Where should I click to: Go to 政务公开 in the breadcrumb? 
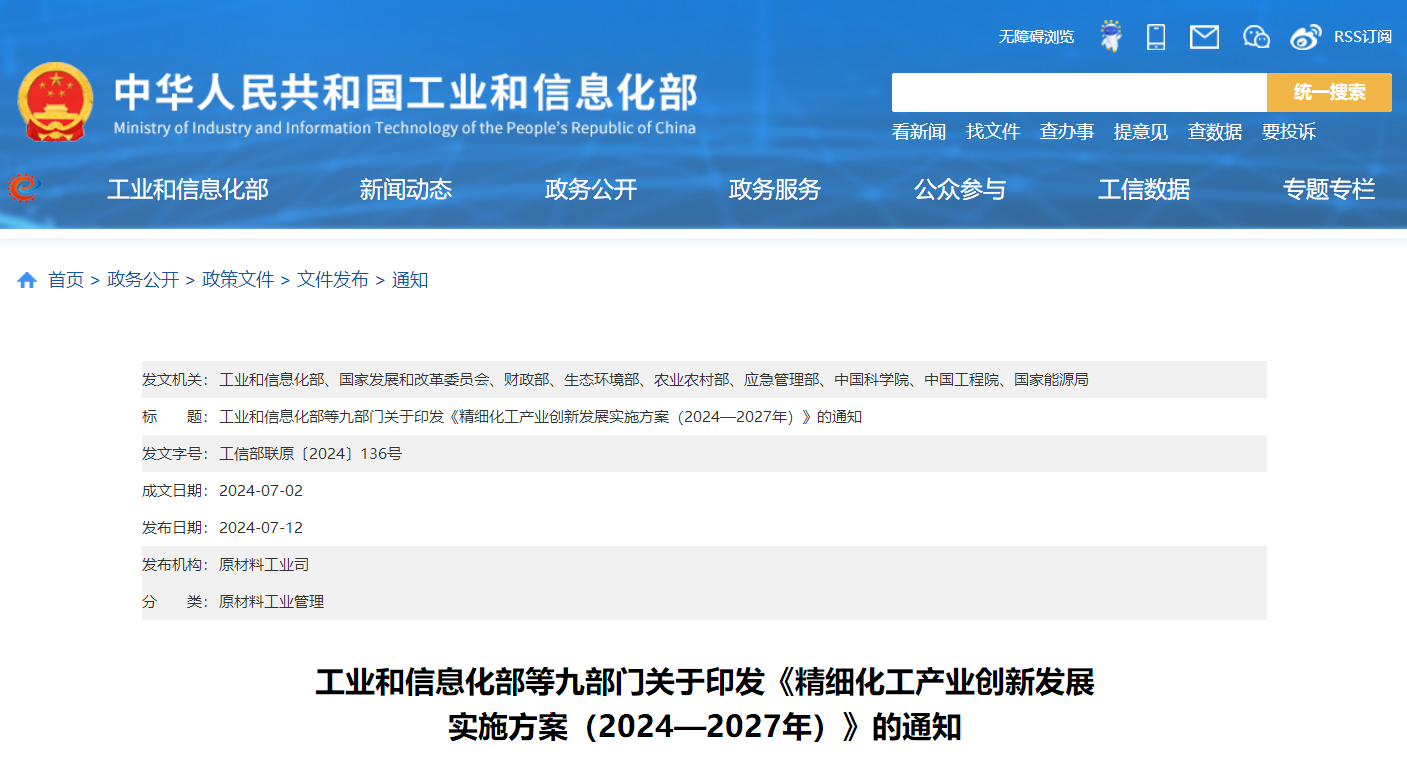(x=143, y=280)
